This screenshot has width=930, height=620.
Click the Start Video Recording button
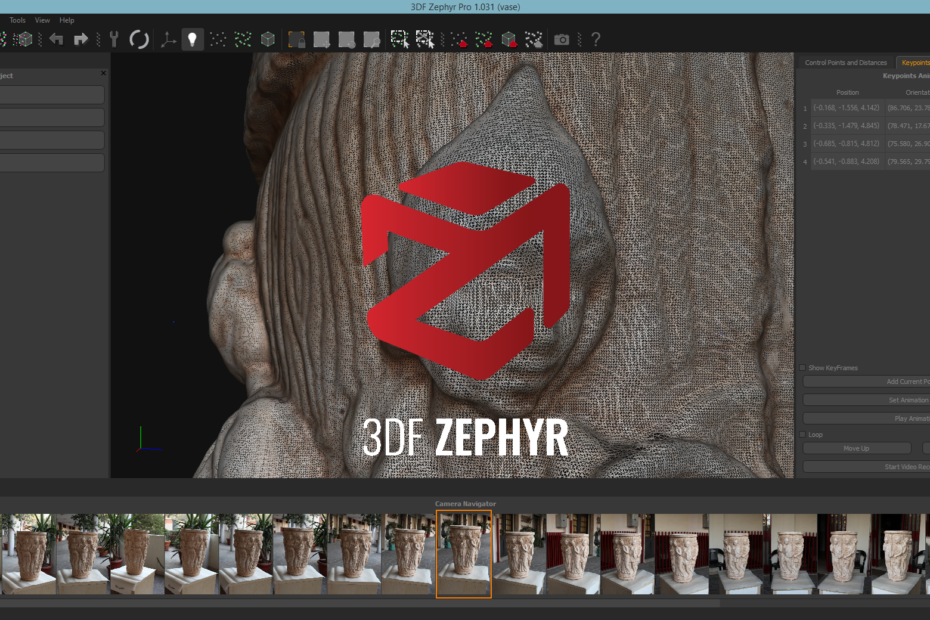867,467
